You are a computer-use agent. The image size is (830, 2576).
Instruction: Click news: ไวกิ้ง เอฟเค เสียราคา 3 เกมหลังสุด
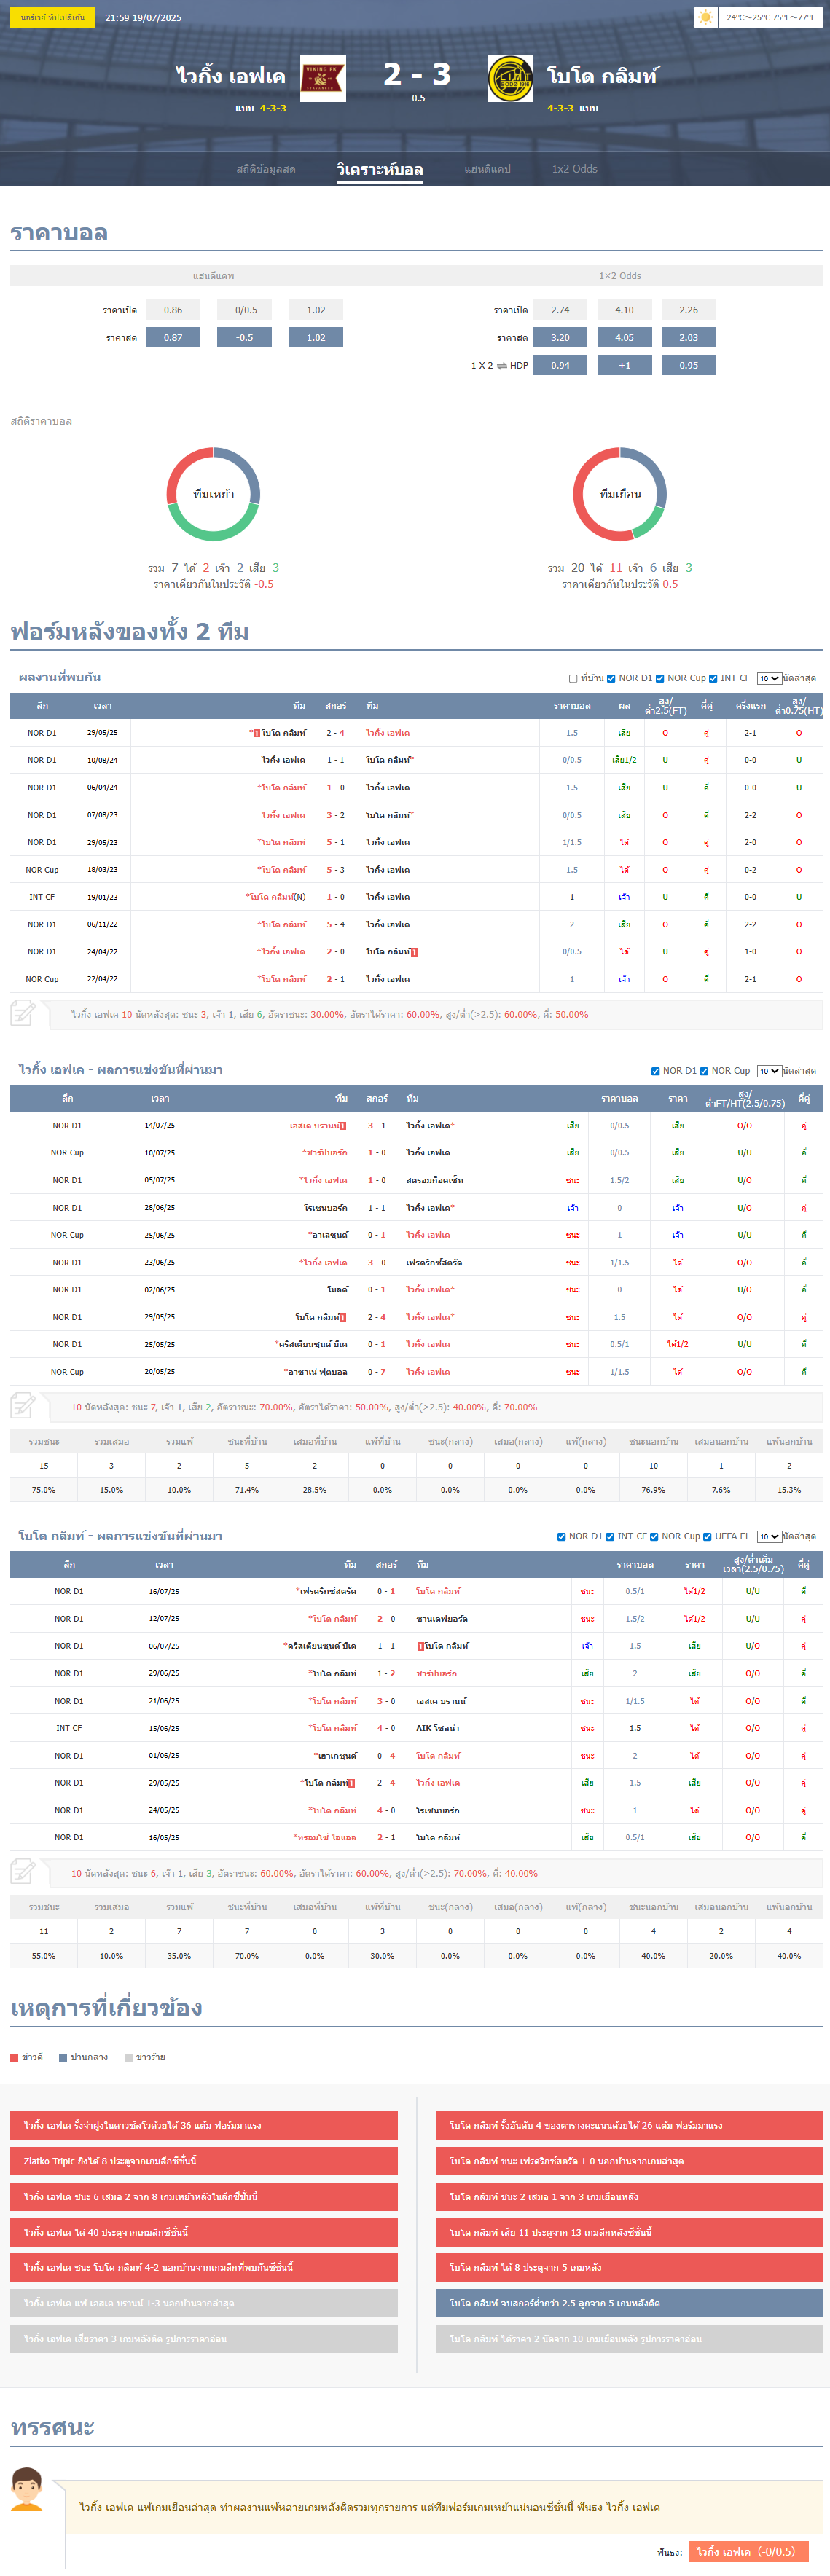click(204, 2339)
